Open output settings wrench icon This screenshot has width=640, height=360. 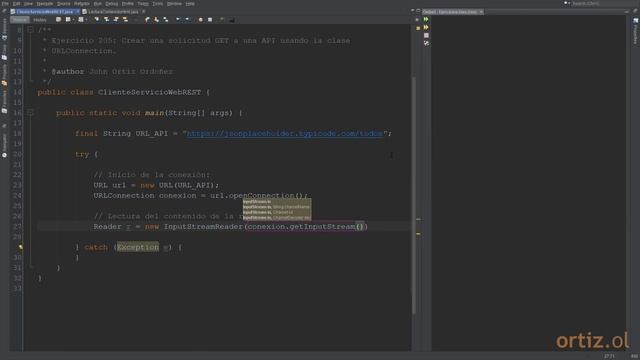click(426, 43)
